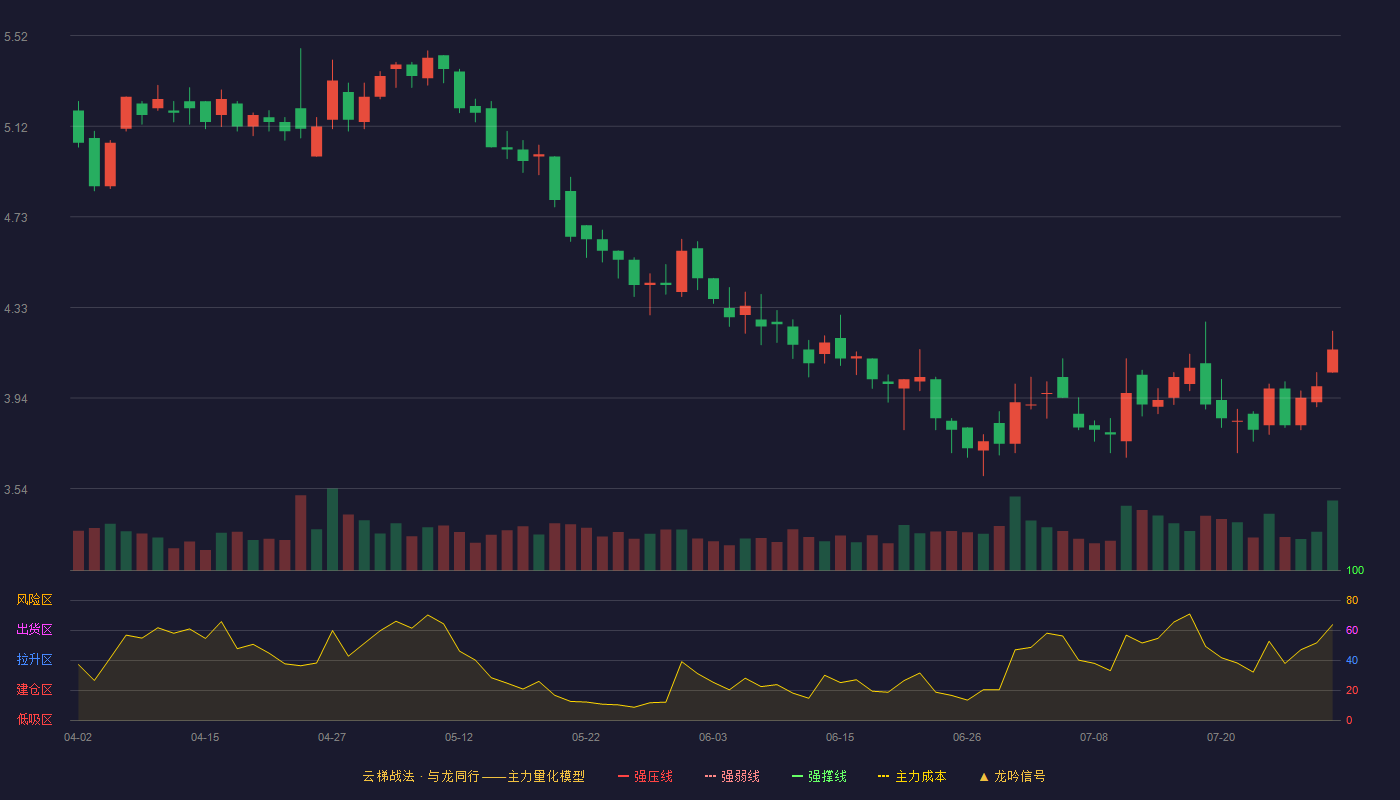
Task: Click the 3.54 price axis label
Action: [16, 490]
